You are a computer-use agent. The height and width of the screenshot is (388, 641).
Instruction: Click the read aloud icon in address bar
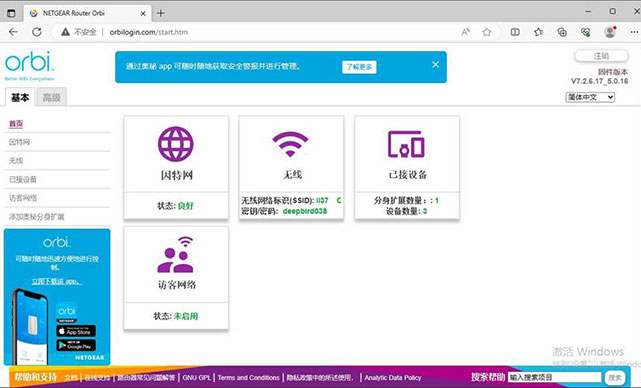tap(465, 32)
